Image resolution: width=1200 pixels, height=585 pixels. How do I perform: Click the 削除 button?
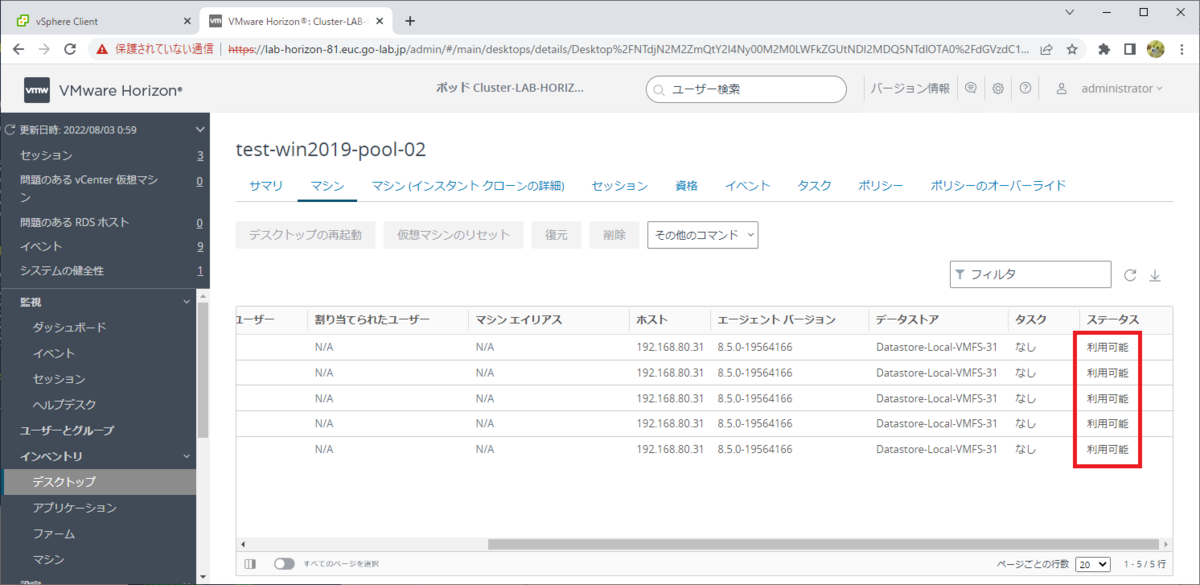click(x=614, y=235)
